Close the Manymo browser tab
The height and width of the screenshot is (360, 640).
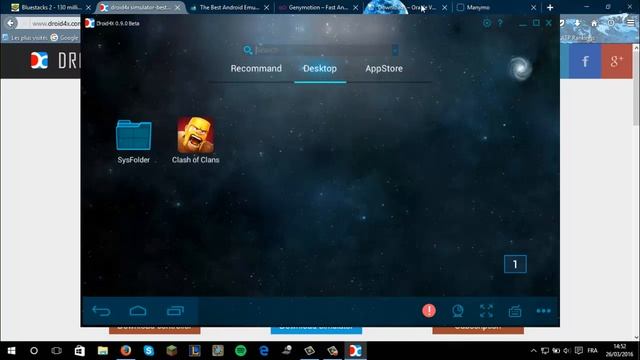(533, 7)
